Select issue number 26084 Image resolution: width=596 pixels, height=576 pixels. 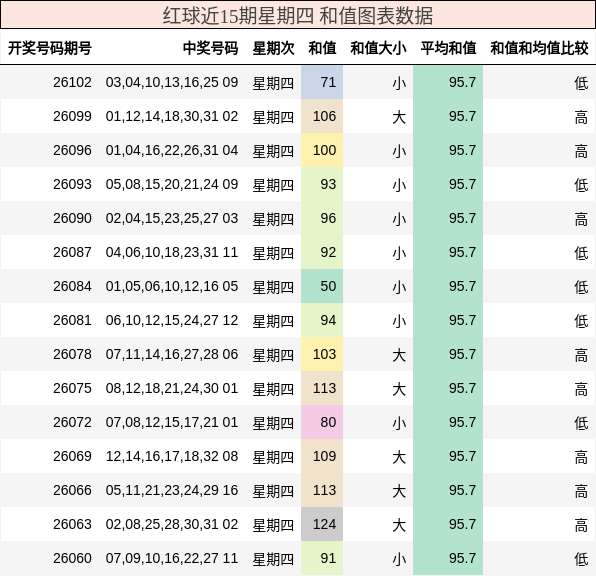72,286
